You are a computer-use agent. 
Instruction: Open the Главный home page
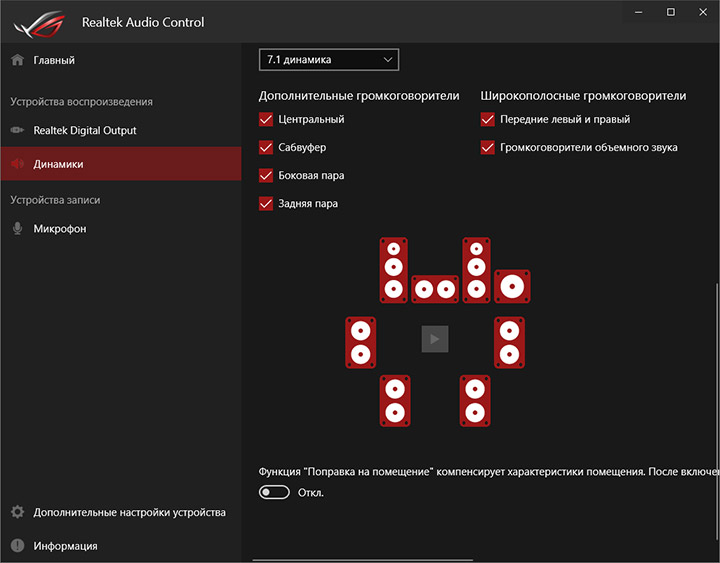tap(54, 60)
